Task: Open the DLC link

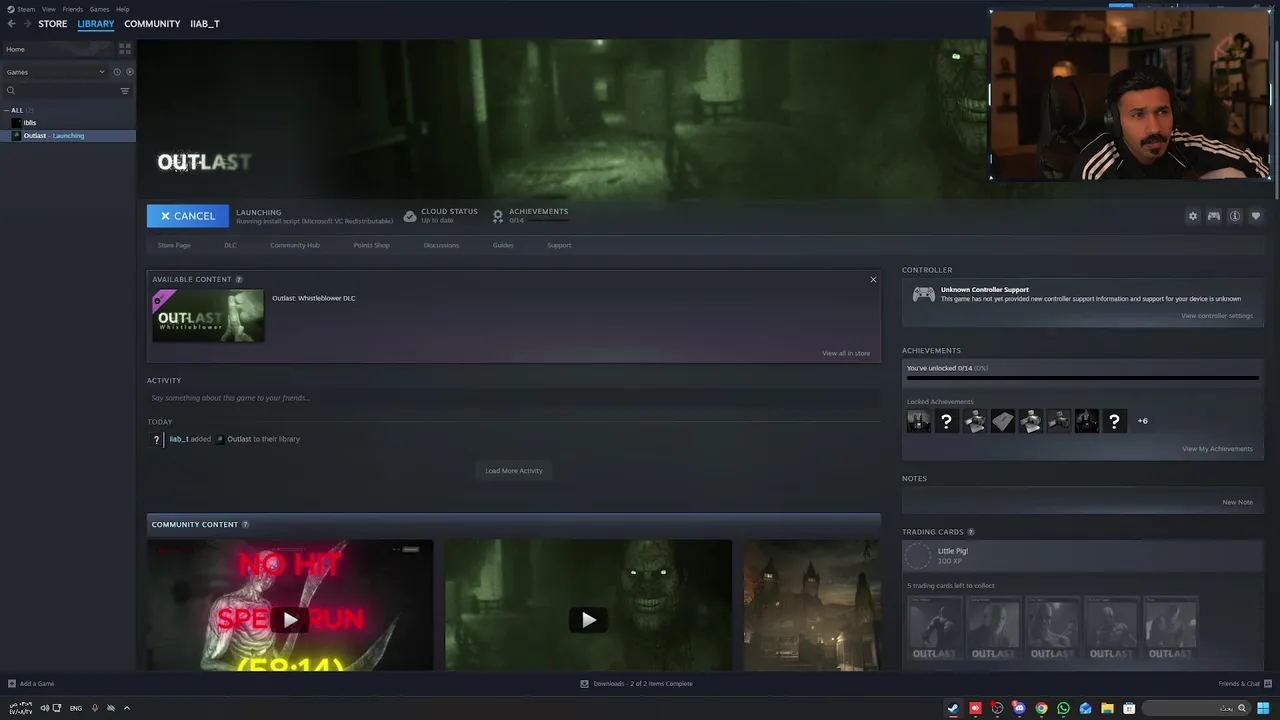Action: tap(230, 245)
